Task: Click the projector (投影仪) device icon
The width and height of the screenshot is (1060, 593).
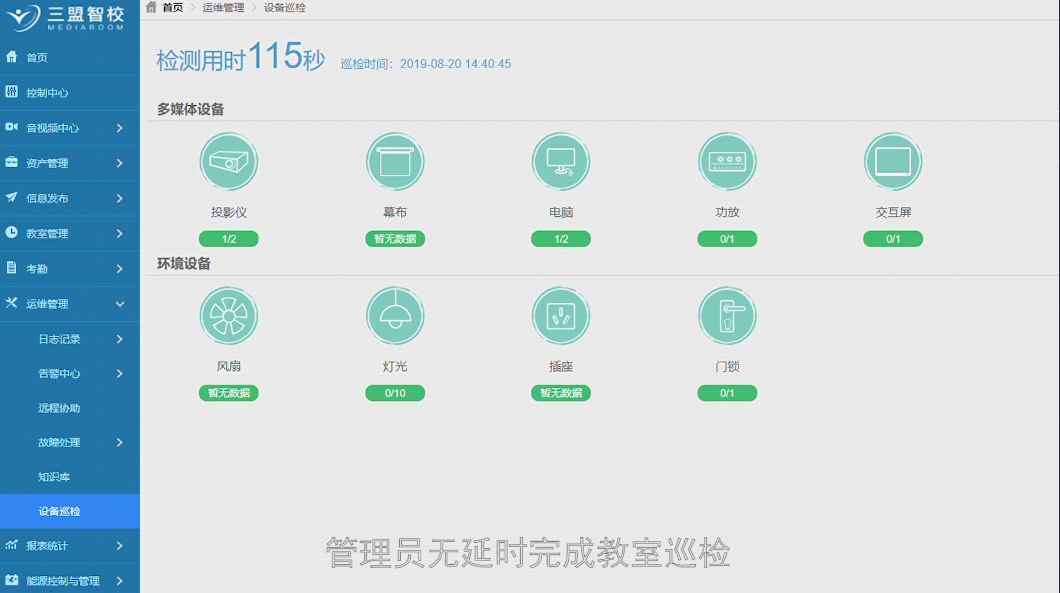Action: click(229, 162)
